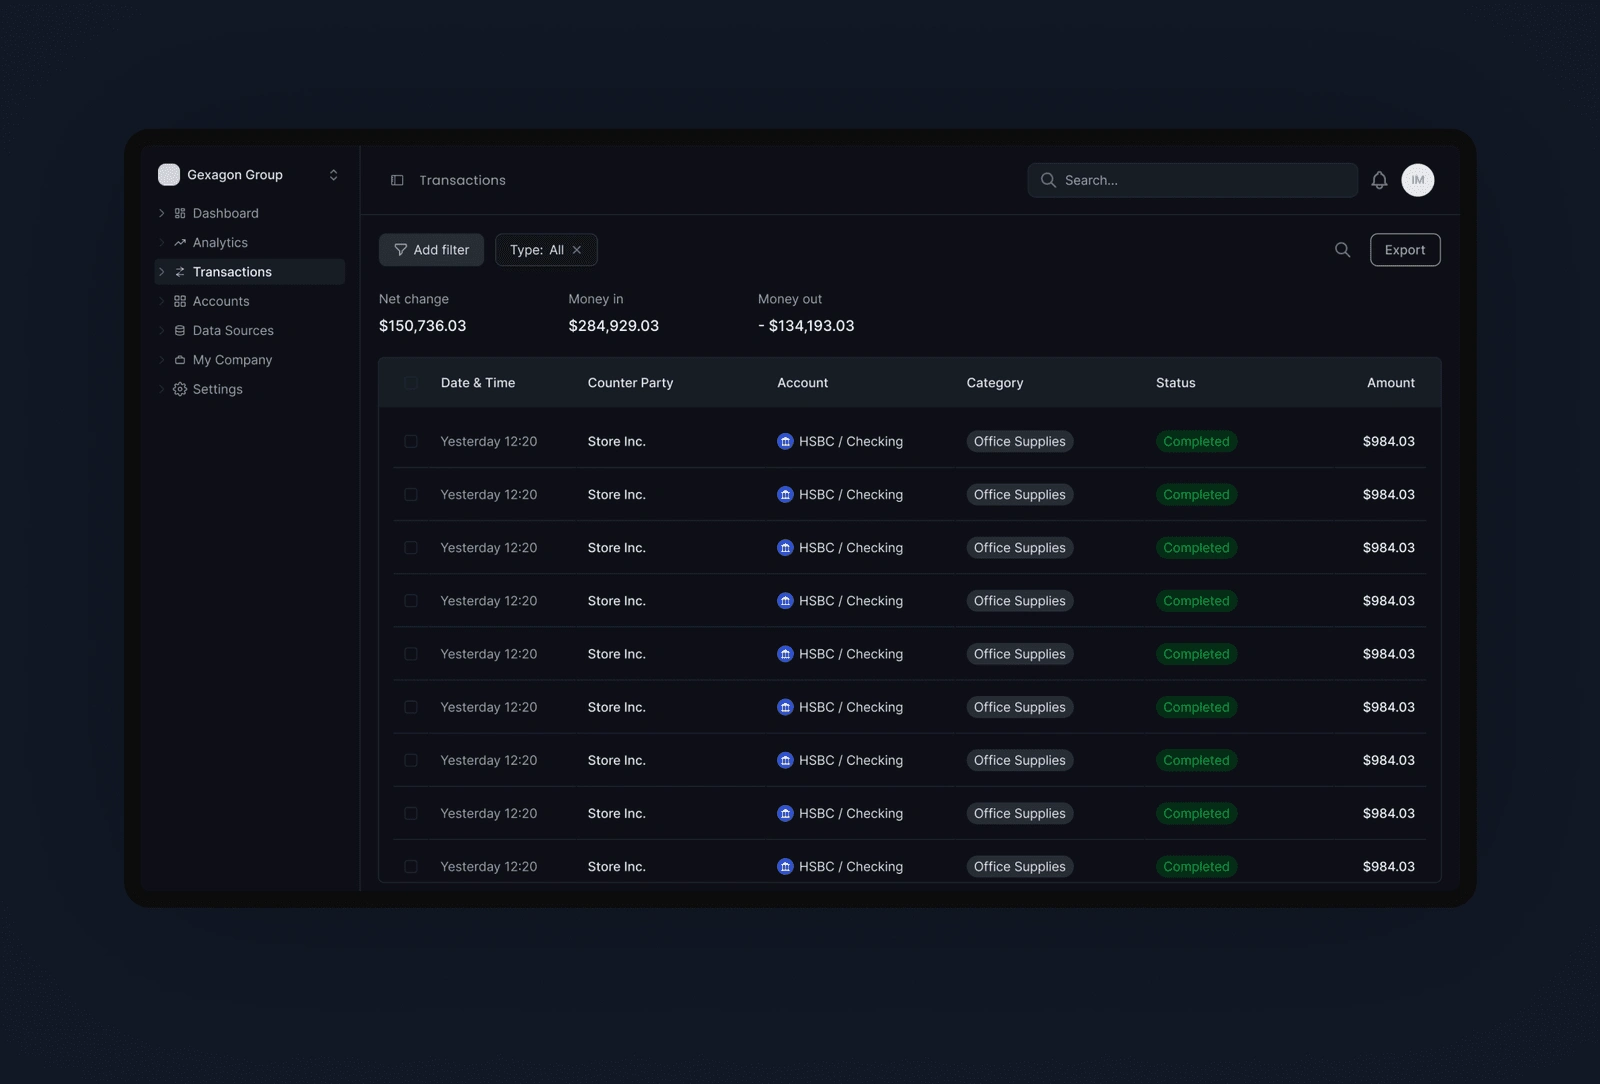Remove the Type: All filter with X
1600x1084 pixels.
[577, 250]
